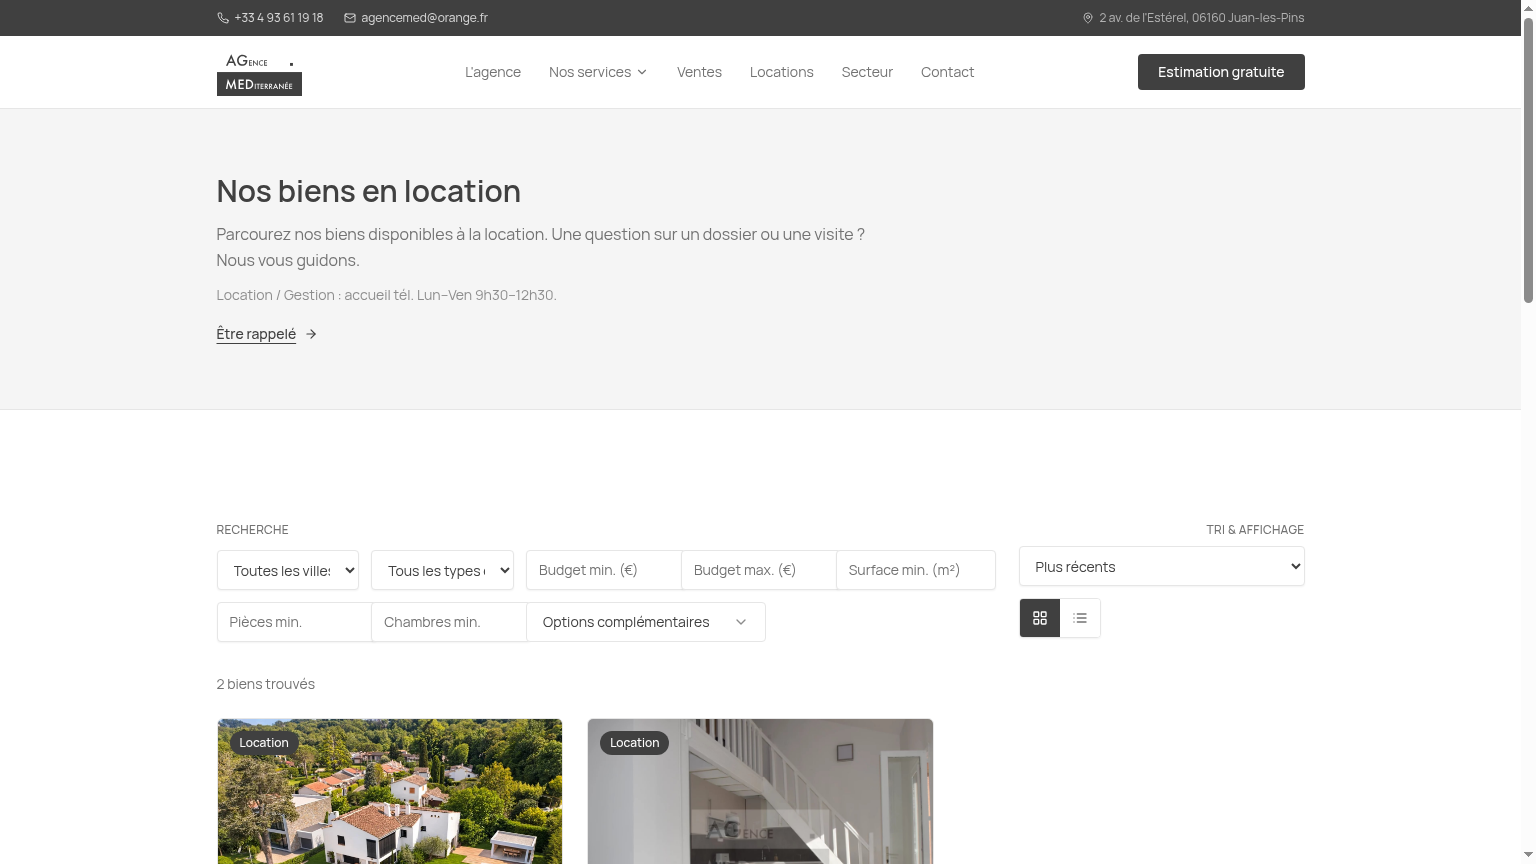Focus the Budget min. field

click(x=604, y=570)
